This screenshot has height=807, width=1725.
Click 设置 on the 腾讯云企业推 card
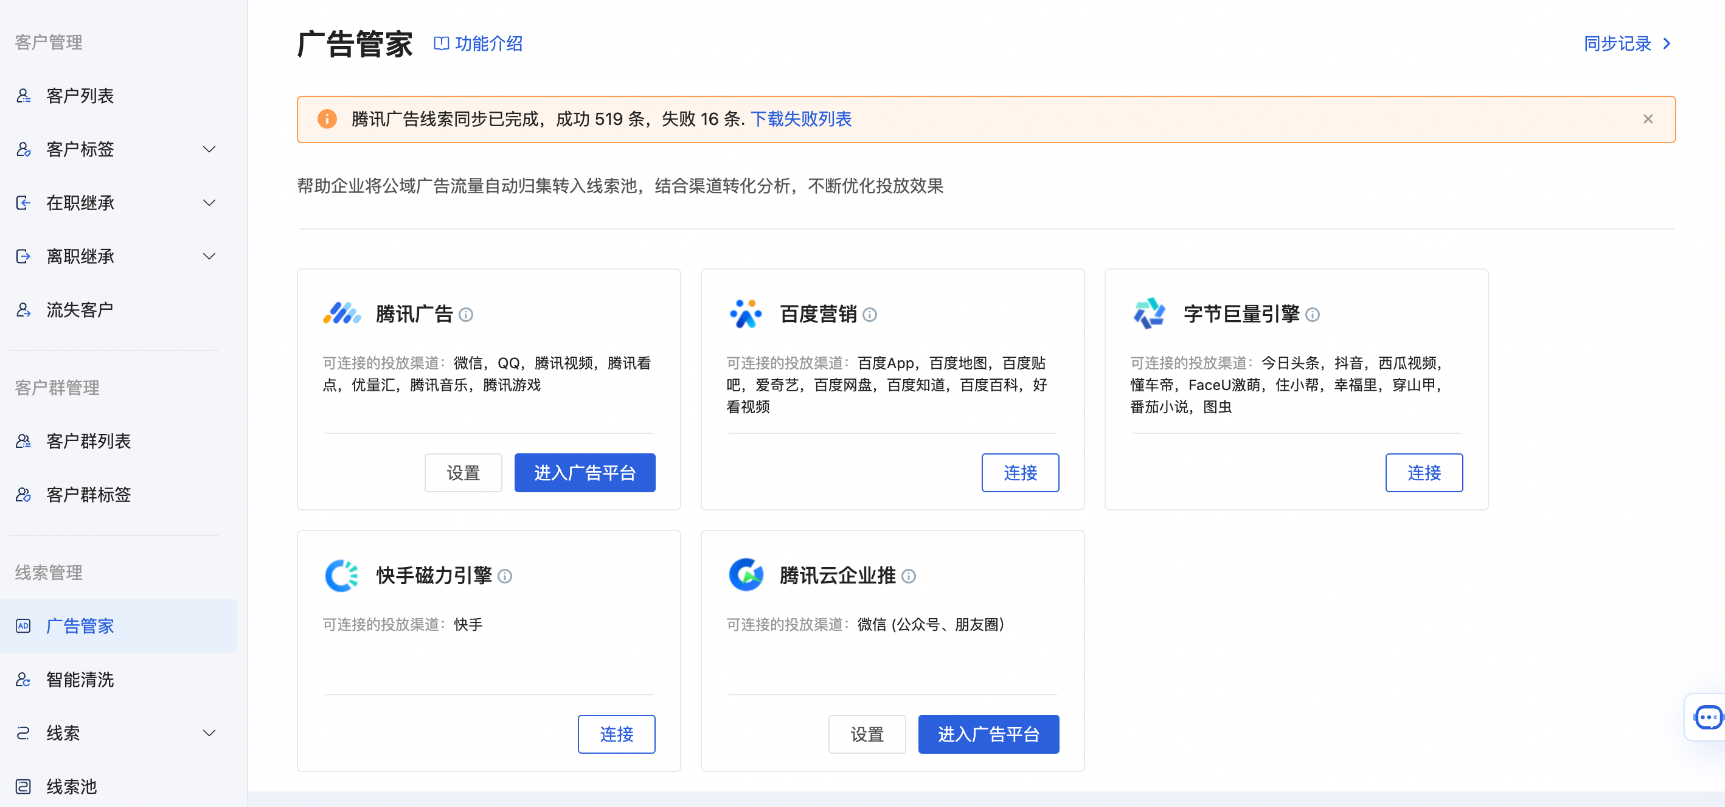[867, 734]
